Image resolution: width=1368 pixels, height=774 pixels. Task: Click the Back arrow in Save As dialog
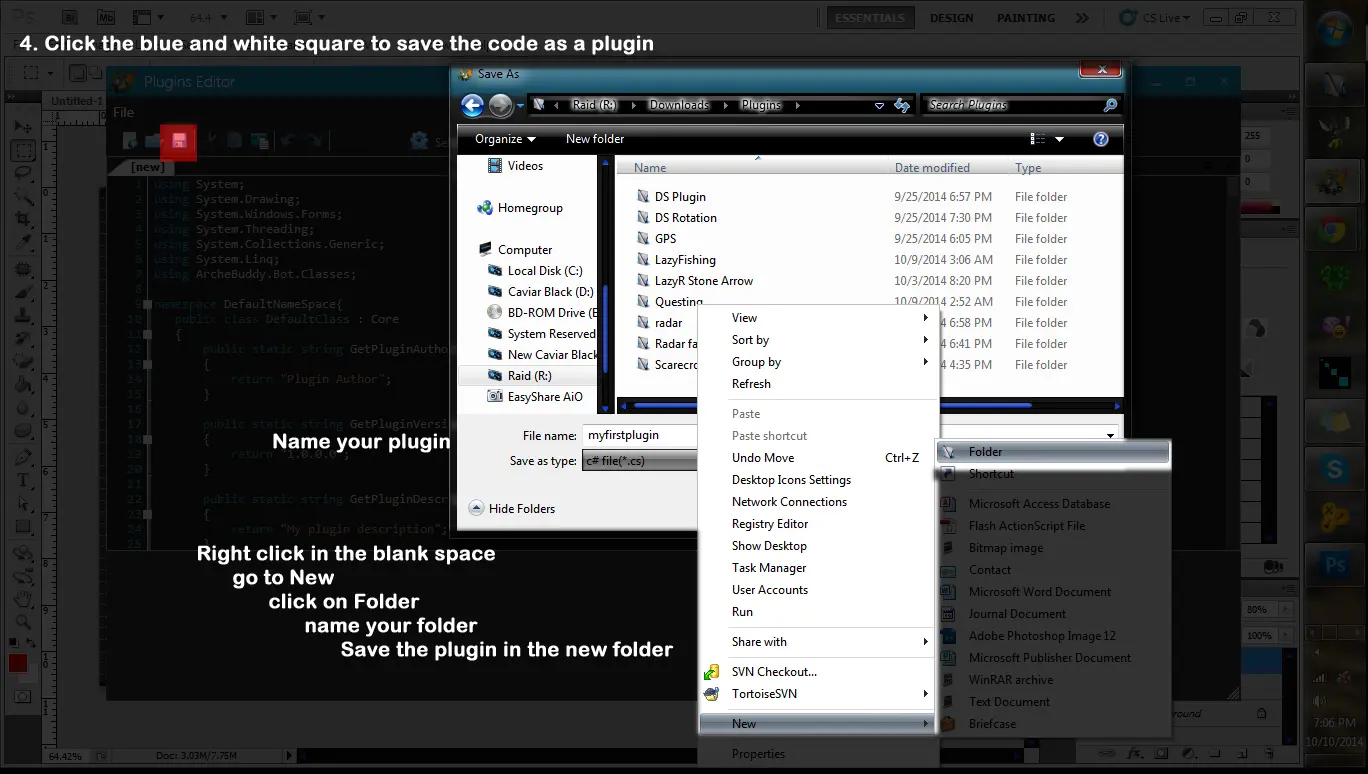472,105
